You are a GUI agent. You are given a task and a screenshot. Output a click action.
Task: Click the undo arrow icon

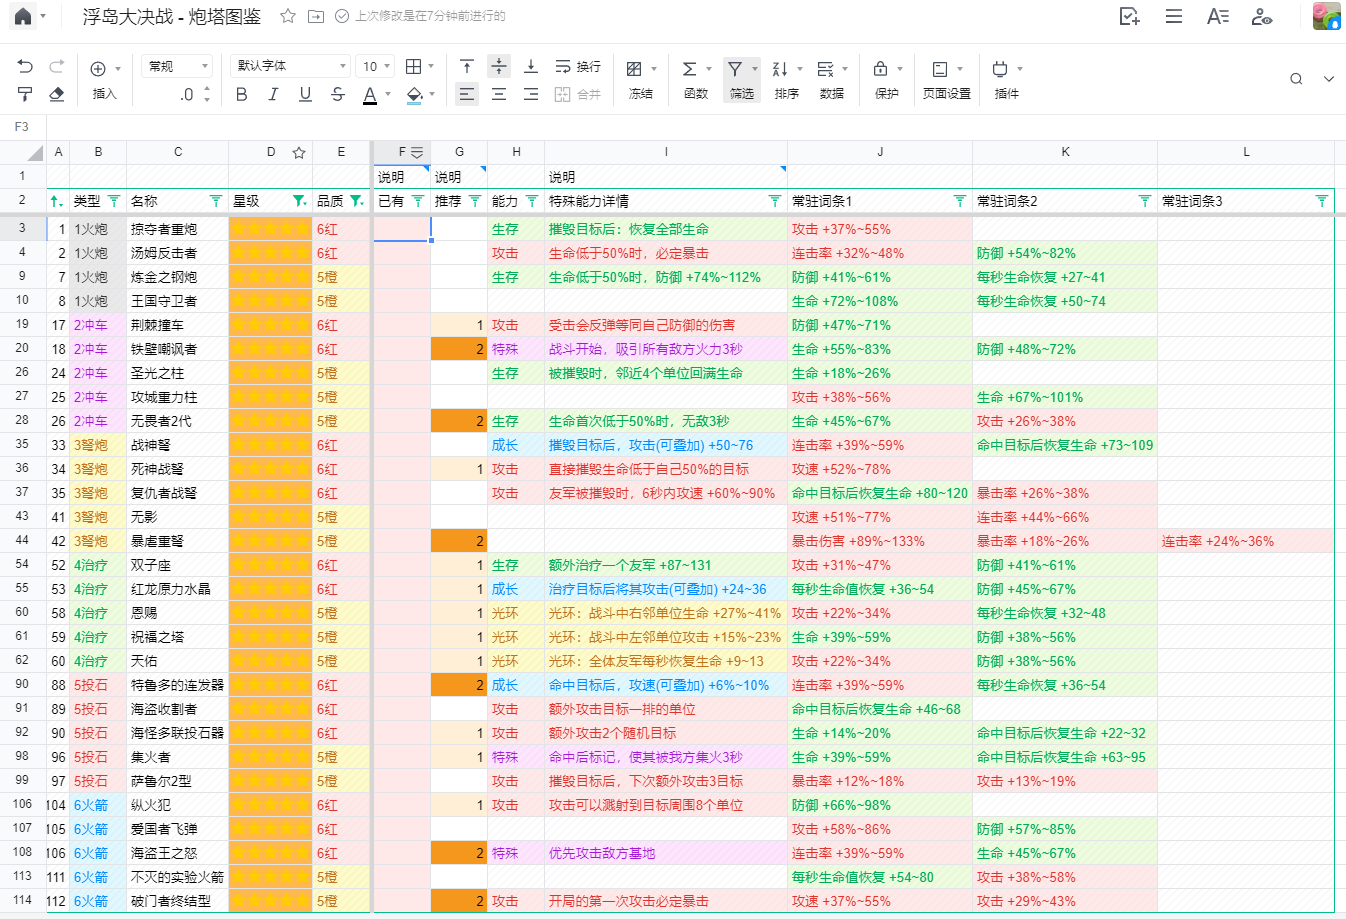pyautogui.click(x=25, y=67)
